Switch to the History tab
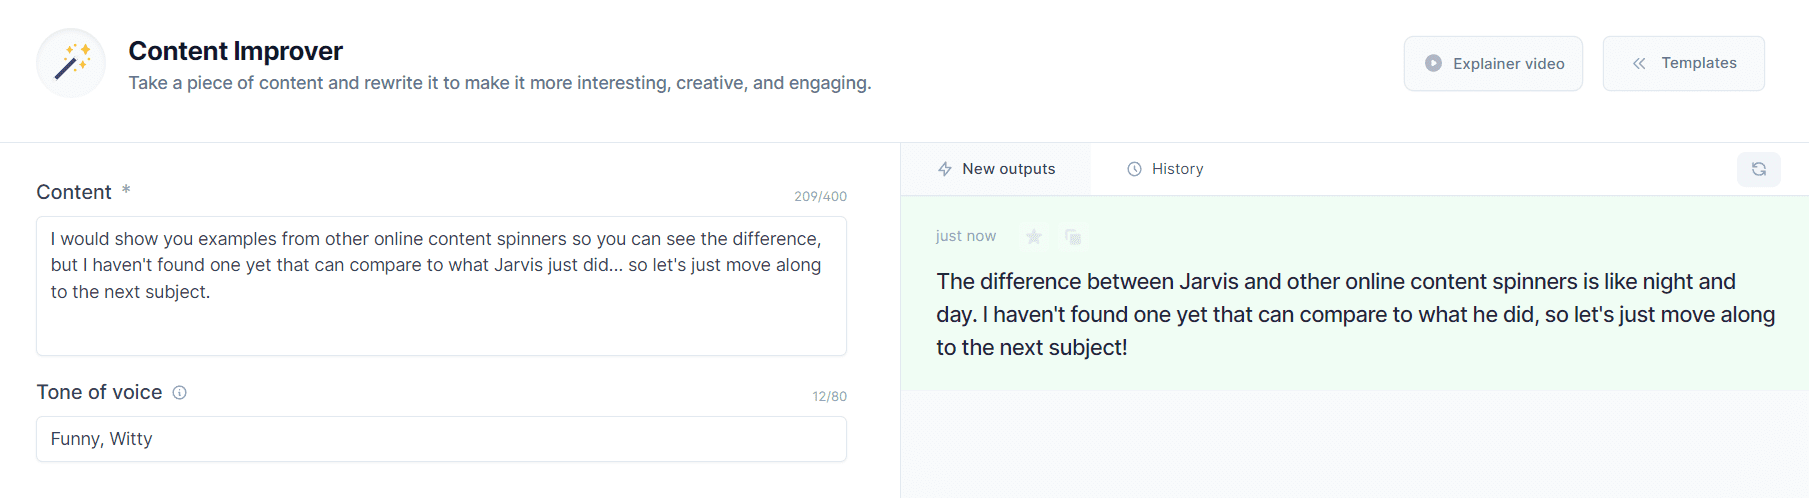The width and height of the screenshot is (1809, 498). (x=1165, y=169)
